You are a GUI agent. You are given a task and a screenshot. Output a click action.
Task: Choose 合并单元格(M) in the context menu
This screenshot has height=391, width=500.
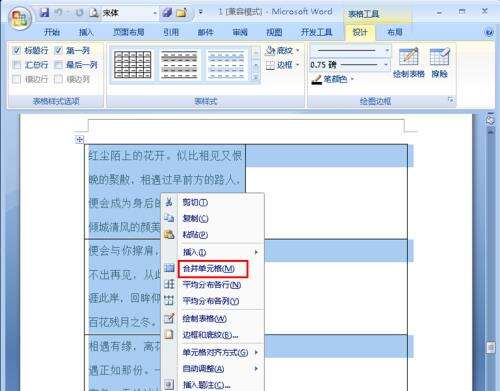tap(213, 269)
